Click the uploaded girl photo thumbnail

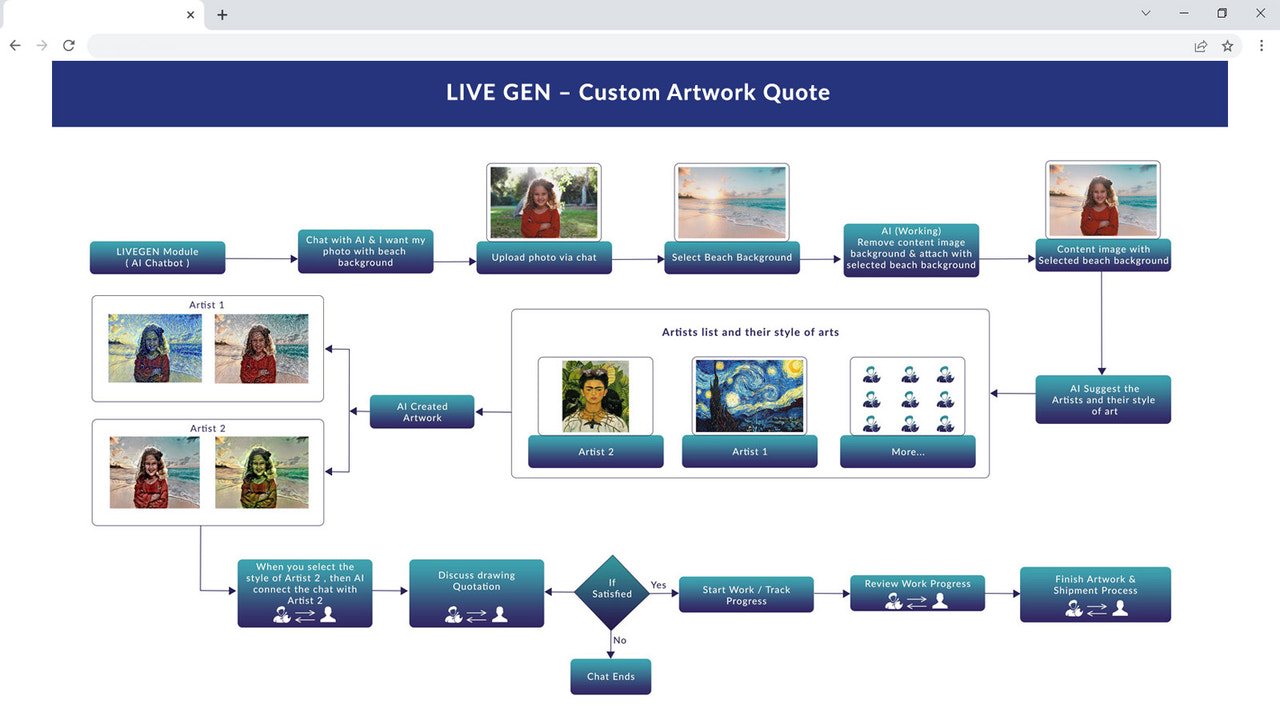543,200
